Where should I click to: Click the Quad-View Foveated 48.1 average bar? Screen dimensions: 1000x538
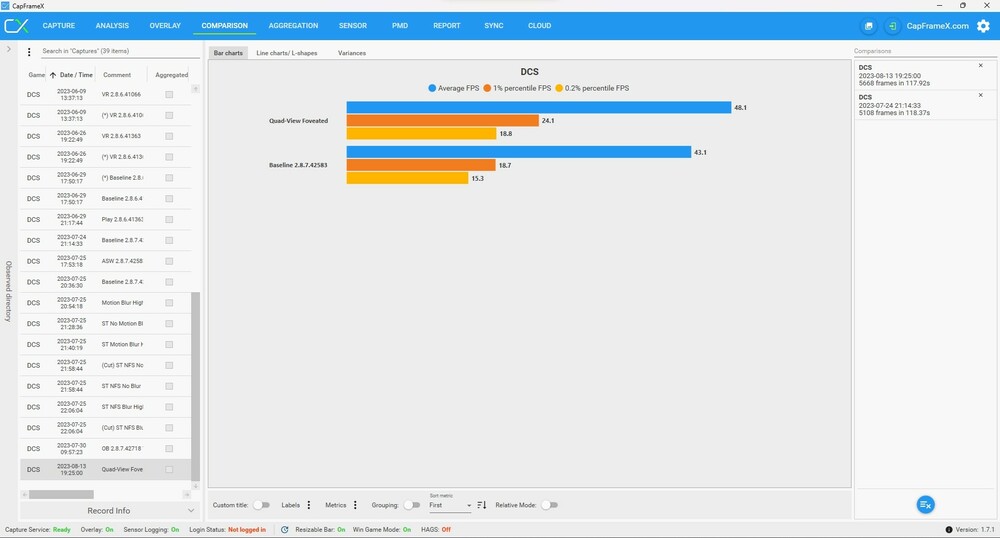click(x=539, y=108)
